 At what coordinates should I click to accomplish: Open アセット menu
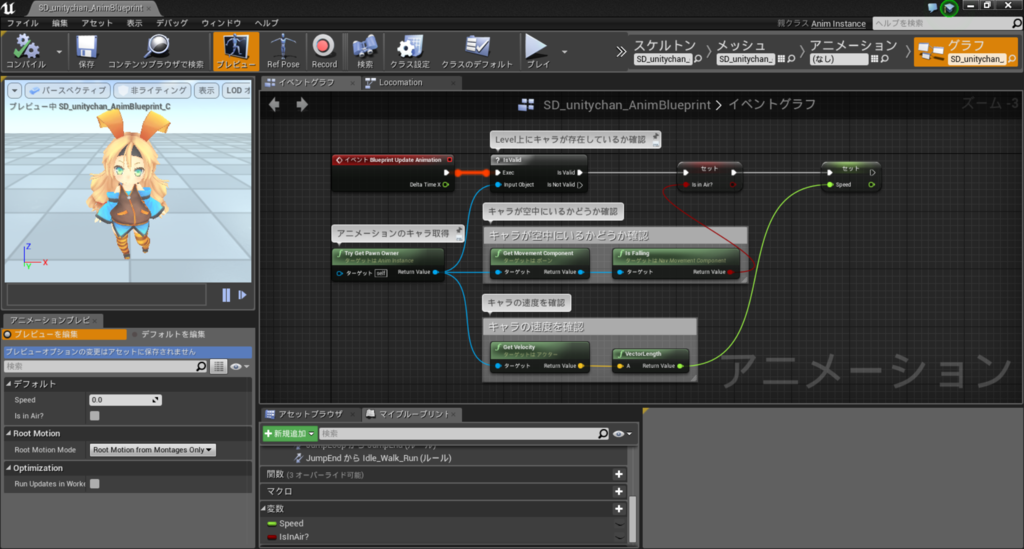(x=97, y=23)
